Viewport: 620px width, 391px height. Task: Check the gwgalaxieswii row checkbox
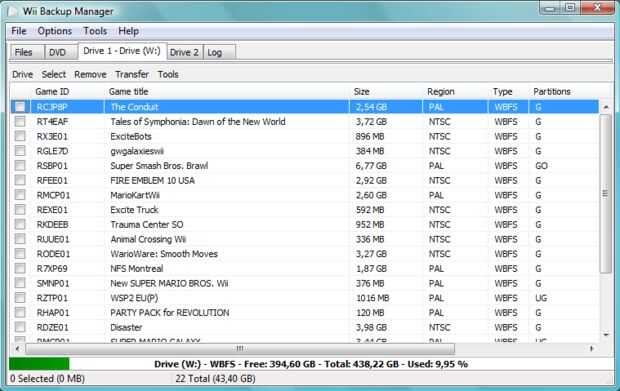pyautogui.click(x=20, y=151)
